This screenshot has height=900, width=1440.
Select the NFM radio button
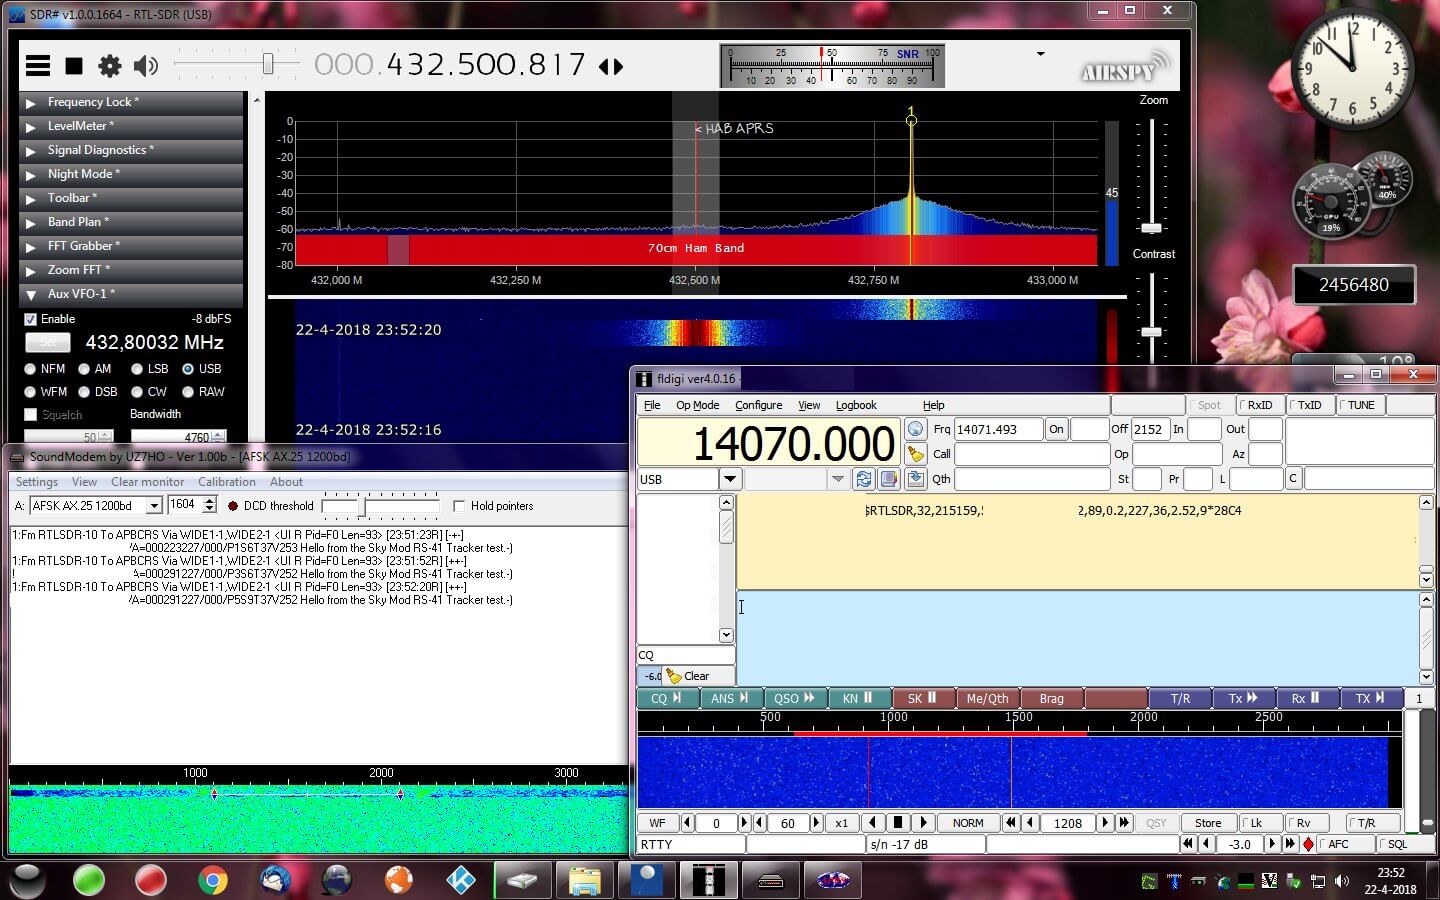(31, 369)
